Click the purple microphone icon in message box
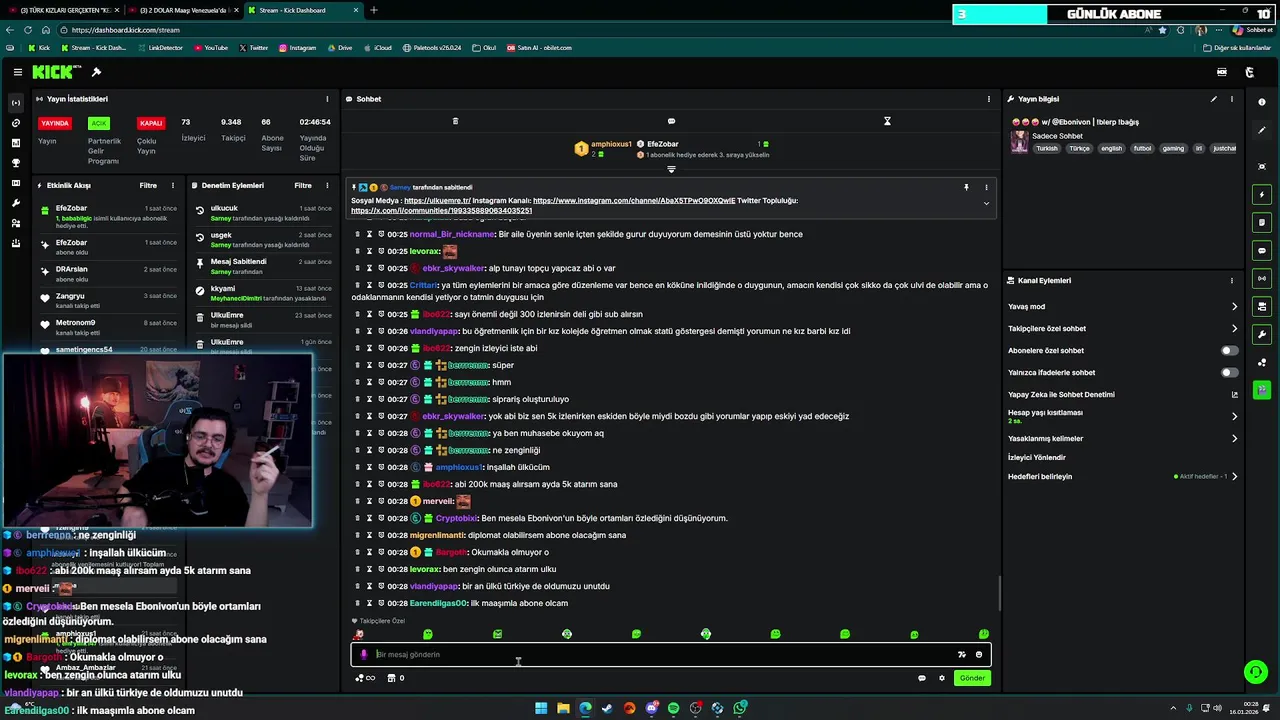This screenshot has width=1280, height=720. coord(364,654)
